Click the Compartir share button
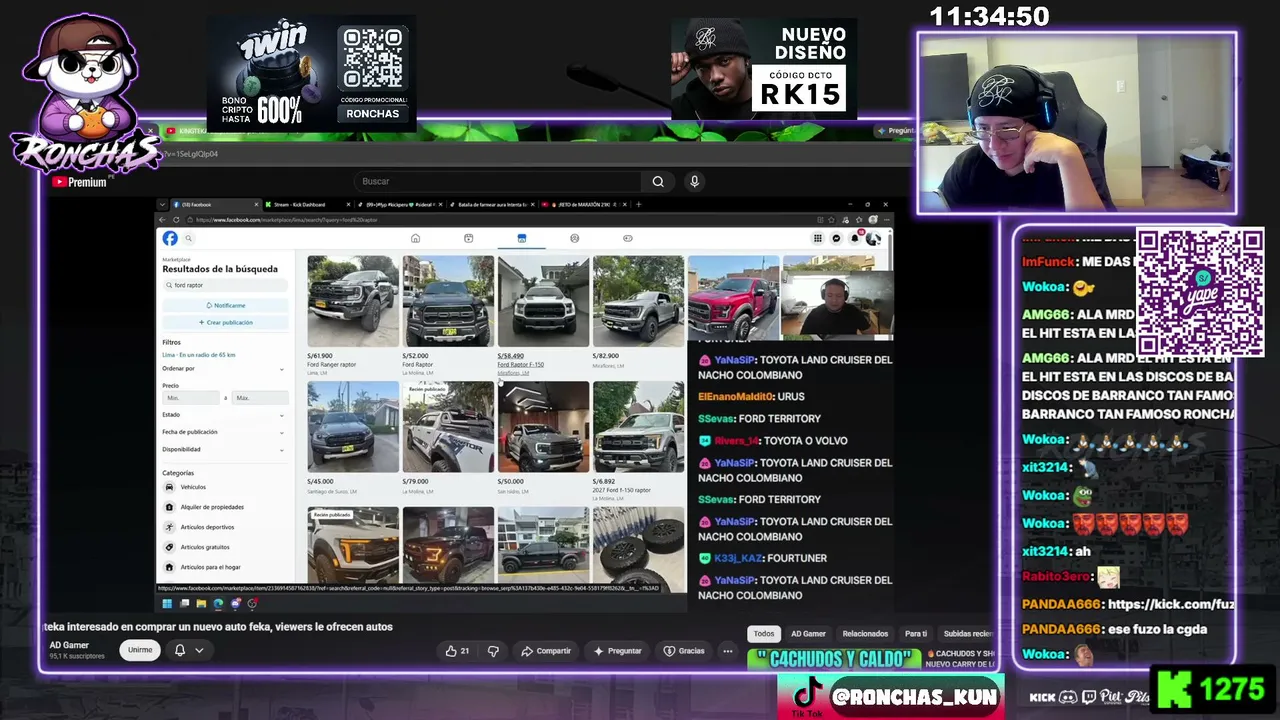This screenshot has height=720, width=1280. click(x=546, y=651)
